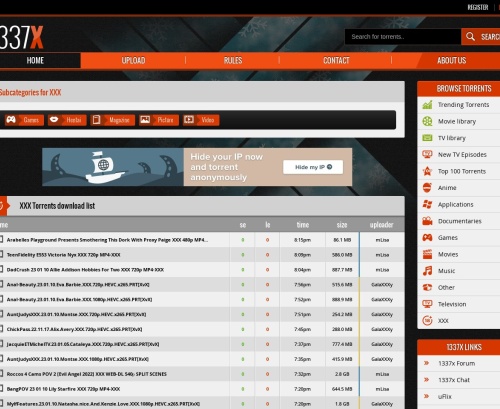This screenshot has width=500, height=409.
Task: Click the '2.0 GB' size cell
Action: tap(342, 374)
